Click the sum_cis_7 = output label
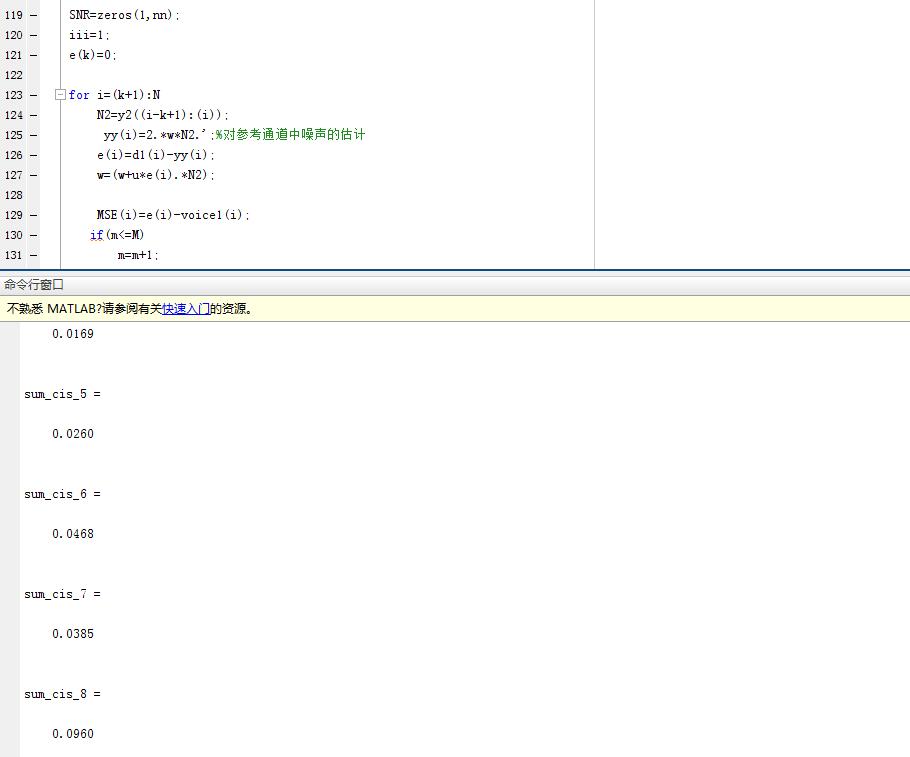Screen dimensions: 910x757 coord(62,594)
